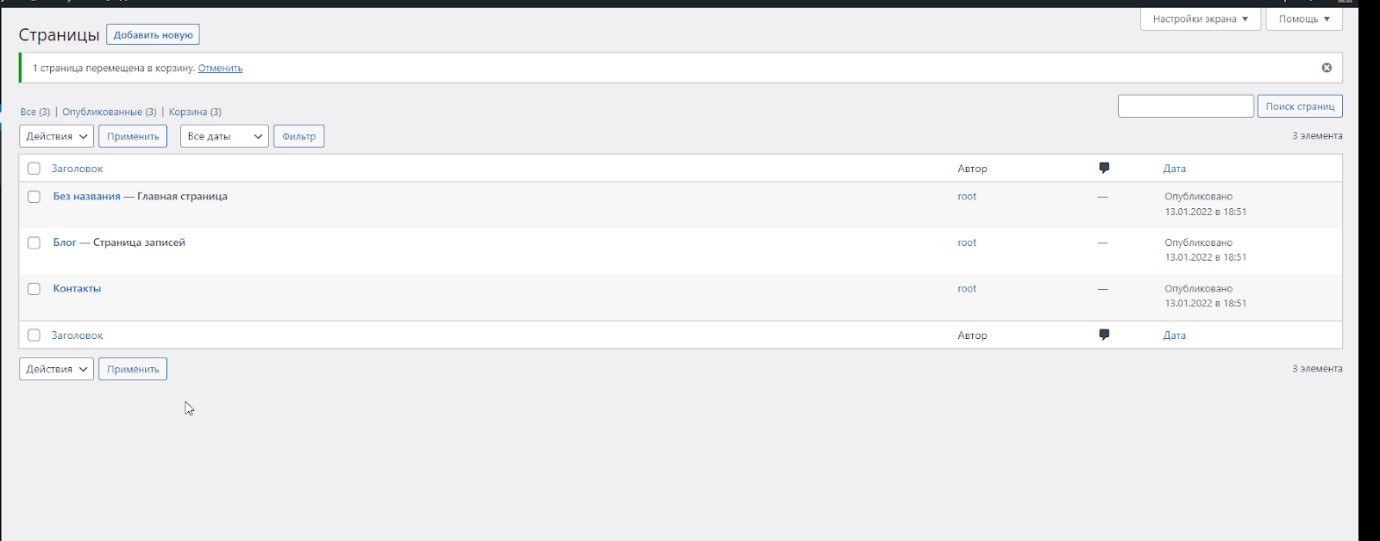Switch to the Корзина (3) view
This screenshot has height=541, width=1380.
pyautogui.click(x=195, y=112)
